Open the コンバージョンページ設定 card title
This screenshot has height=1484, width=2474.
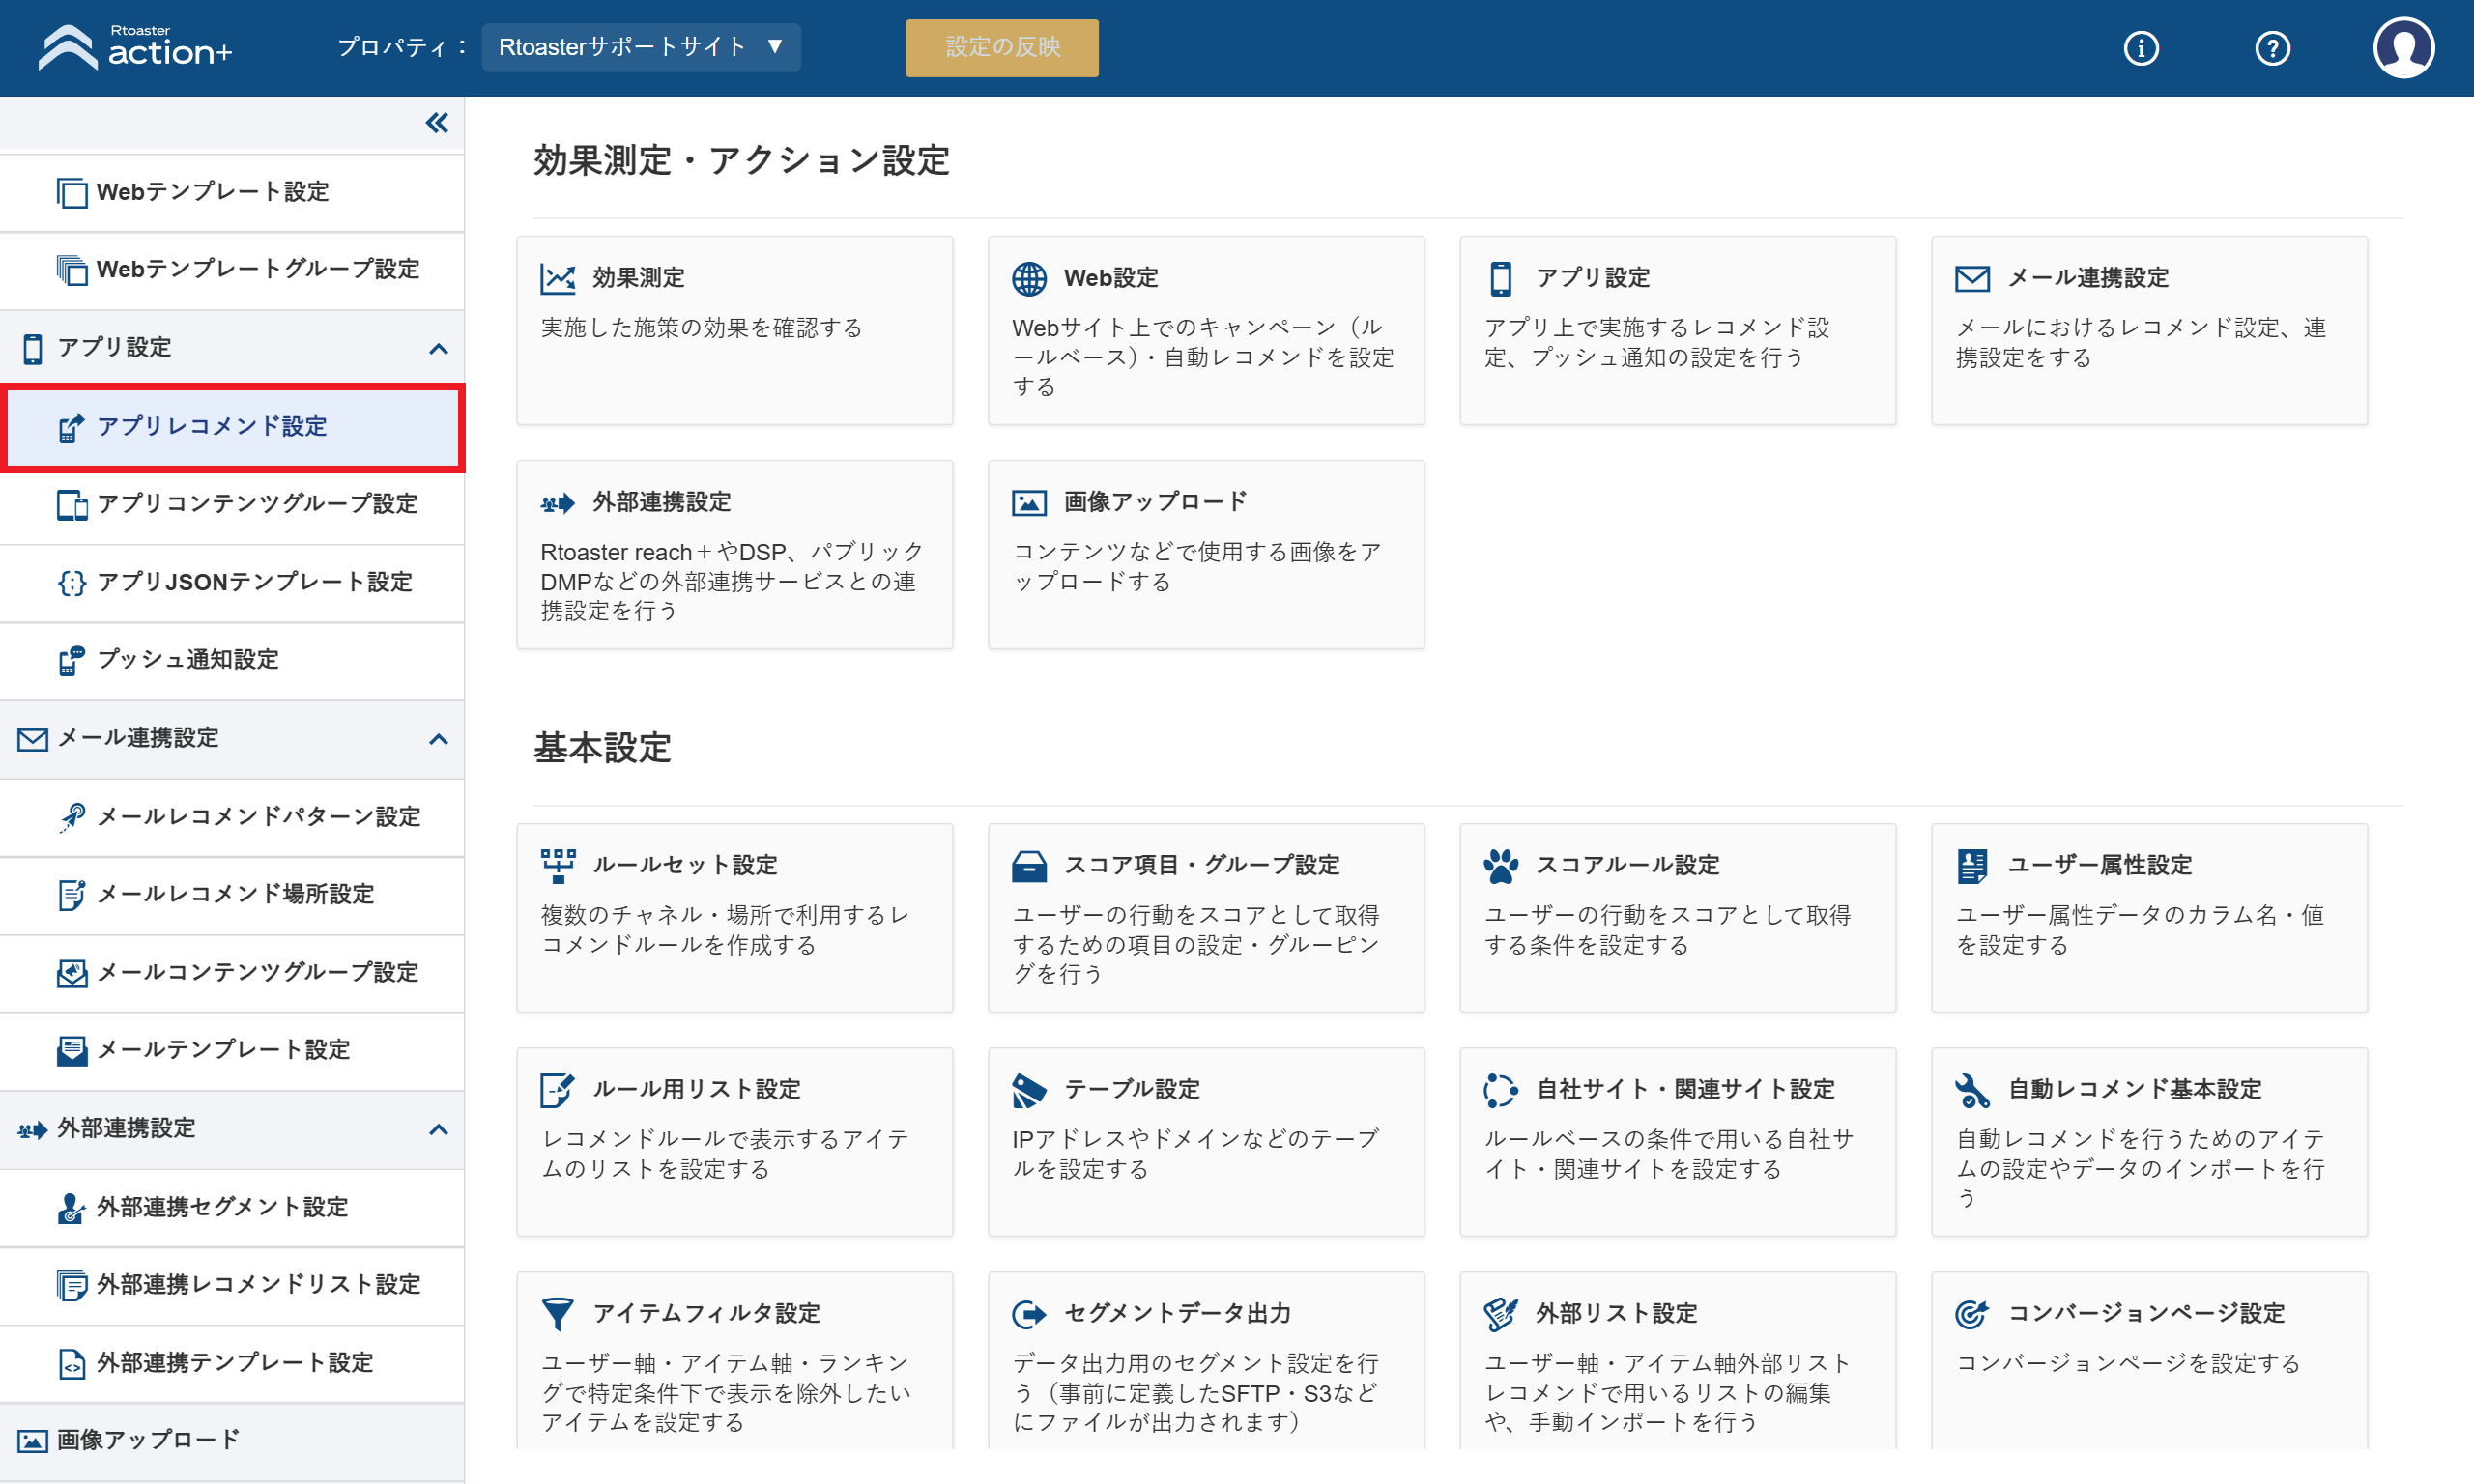(x=2147, y=1313)
